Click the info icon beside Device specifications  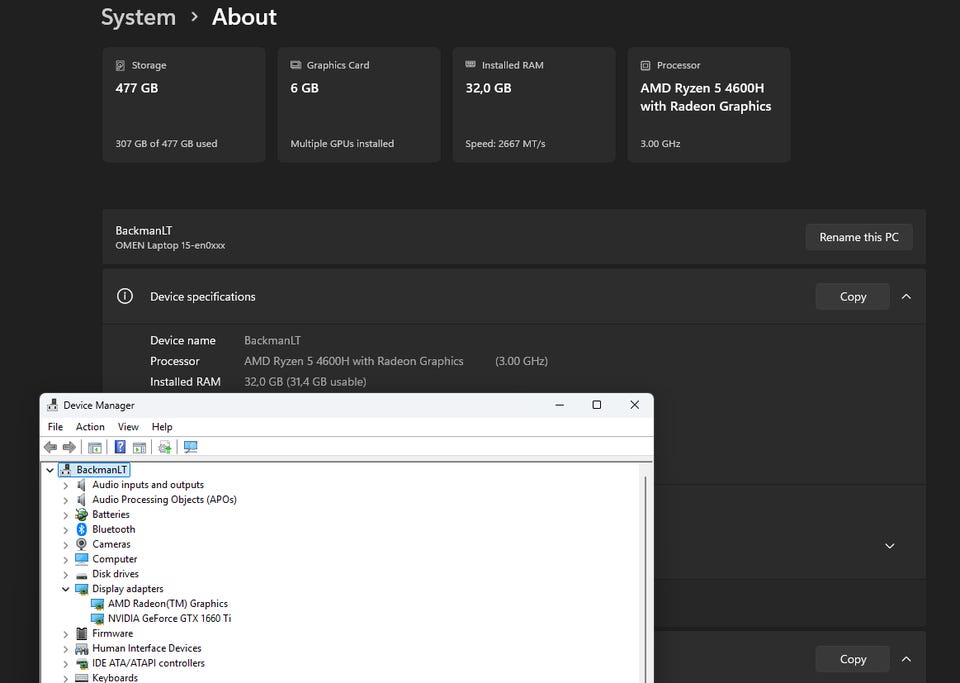[x=125, y=296]
